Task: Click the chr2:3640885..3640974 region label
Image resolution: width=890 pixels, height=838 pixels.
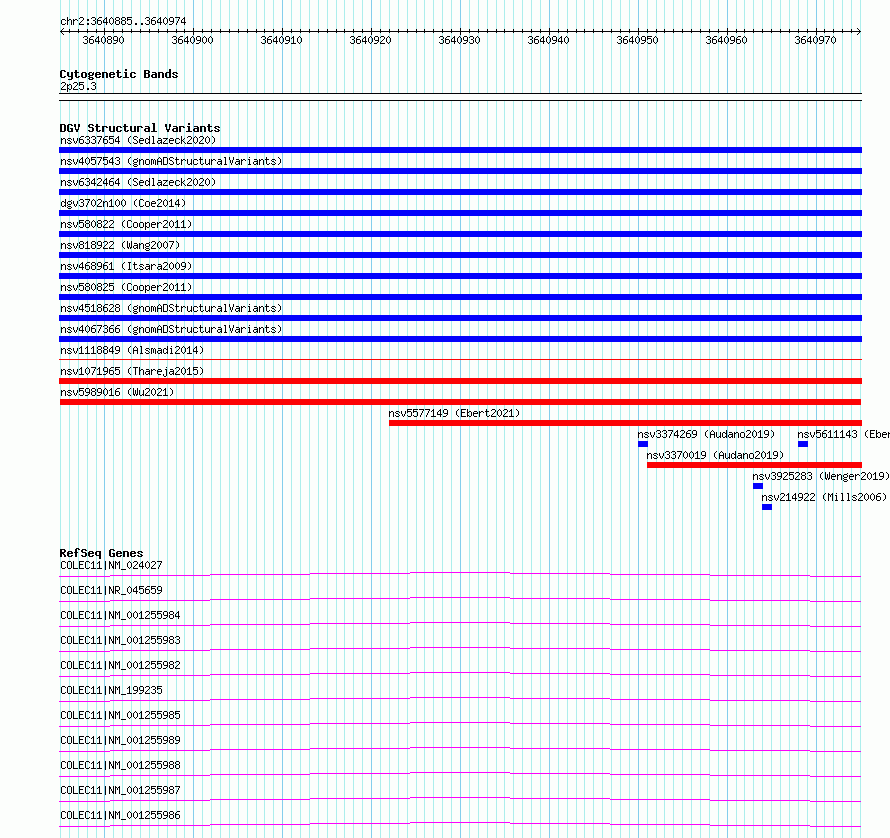Action: (123, 22)
